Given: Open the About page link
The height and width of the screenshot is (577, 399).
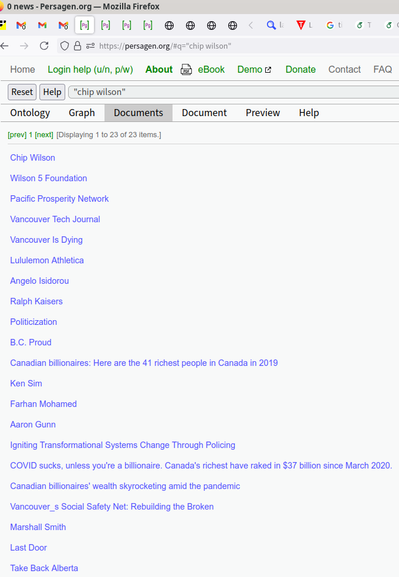Looking at the screenshot, I should [x=159, y=70].
